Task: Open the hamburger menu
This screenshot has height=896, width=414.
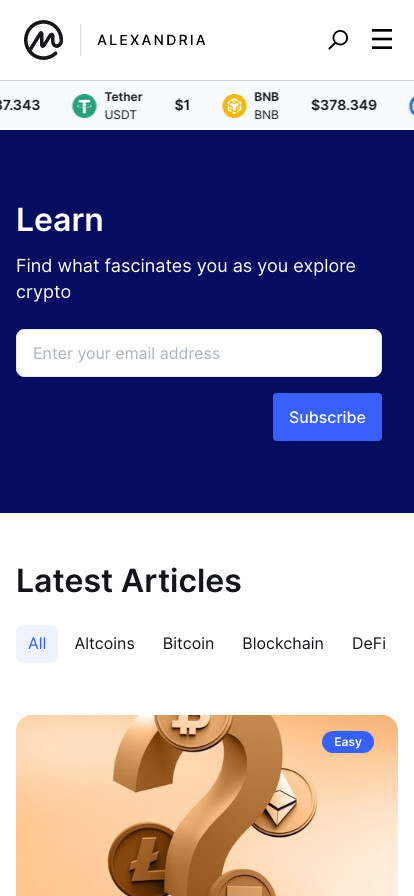Action: (x=382, y=39)
